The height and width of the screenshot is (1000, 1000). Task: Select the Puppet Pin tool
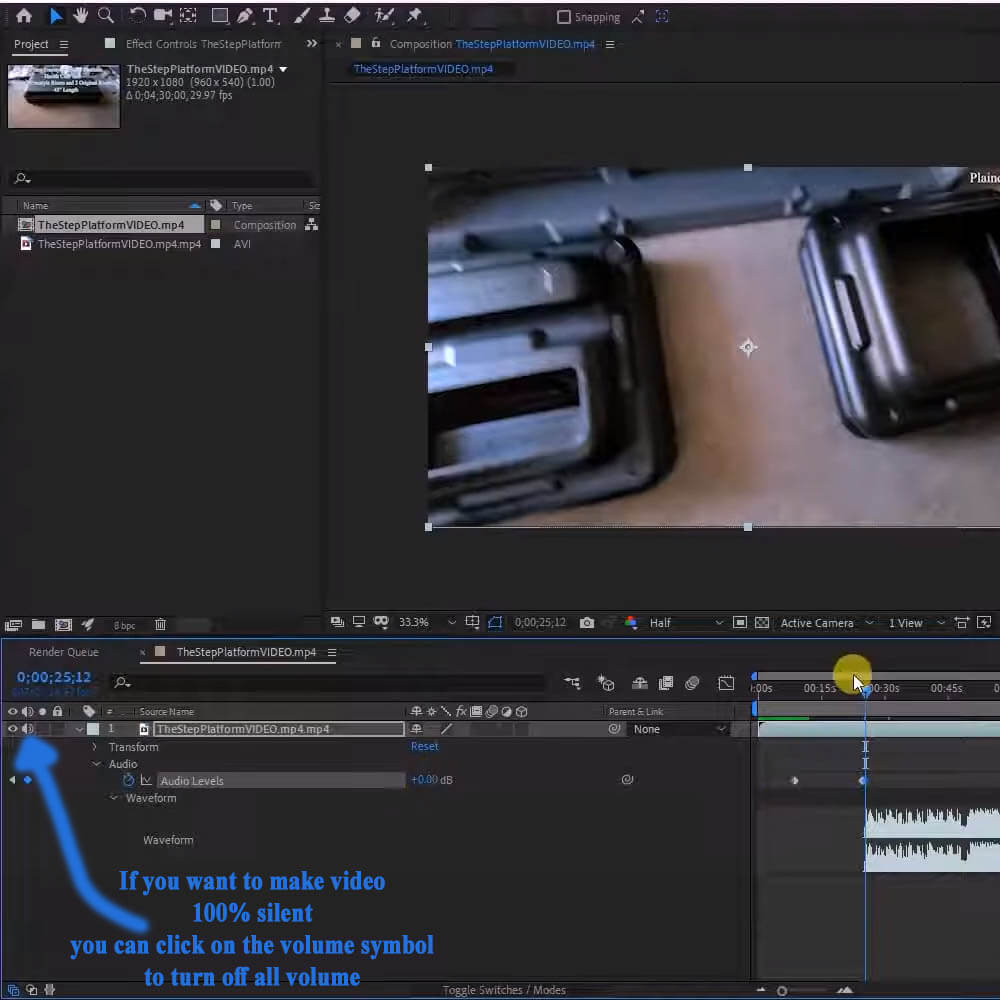[x=413, y=15]
